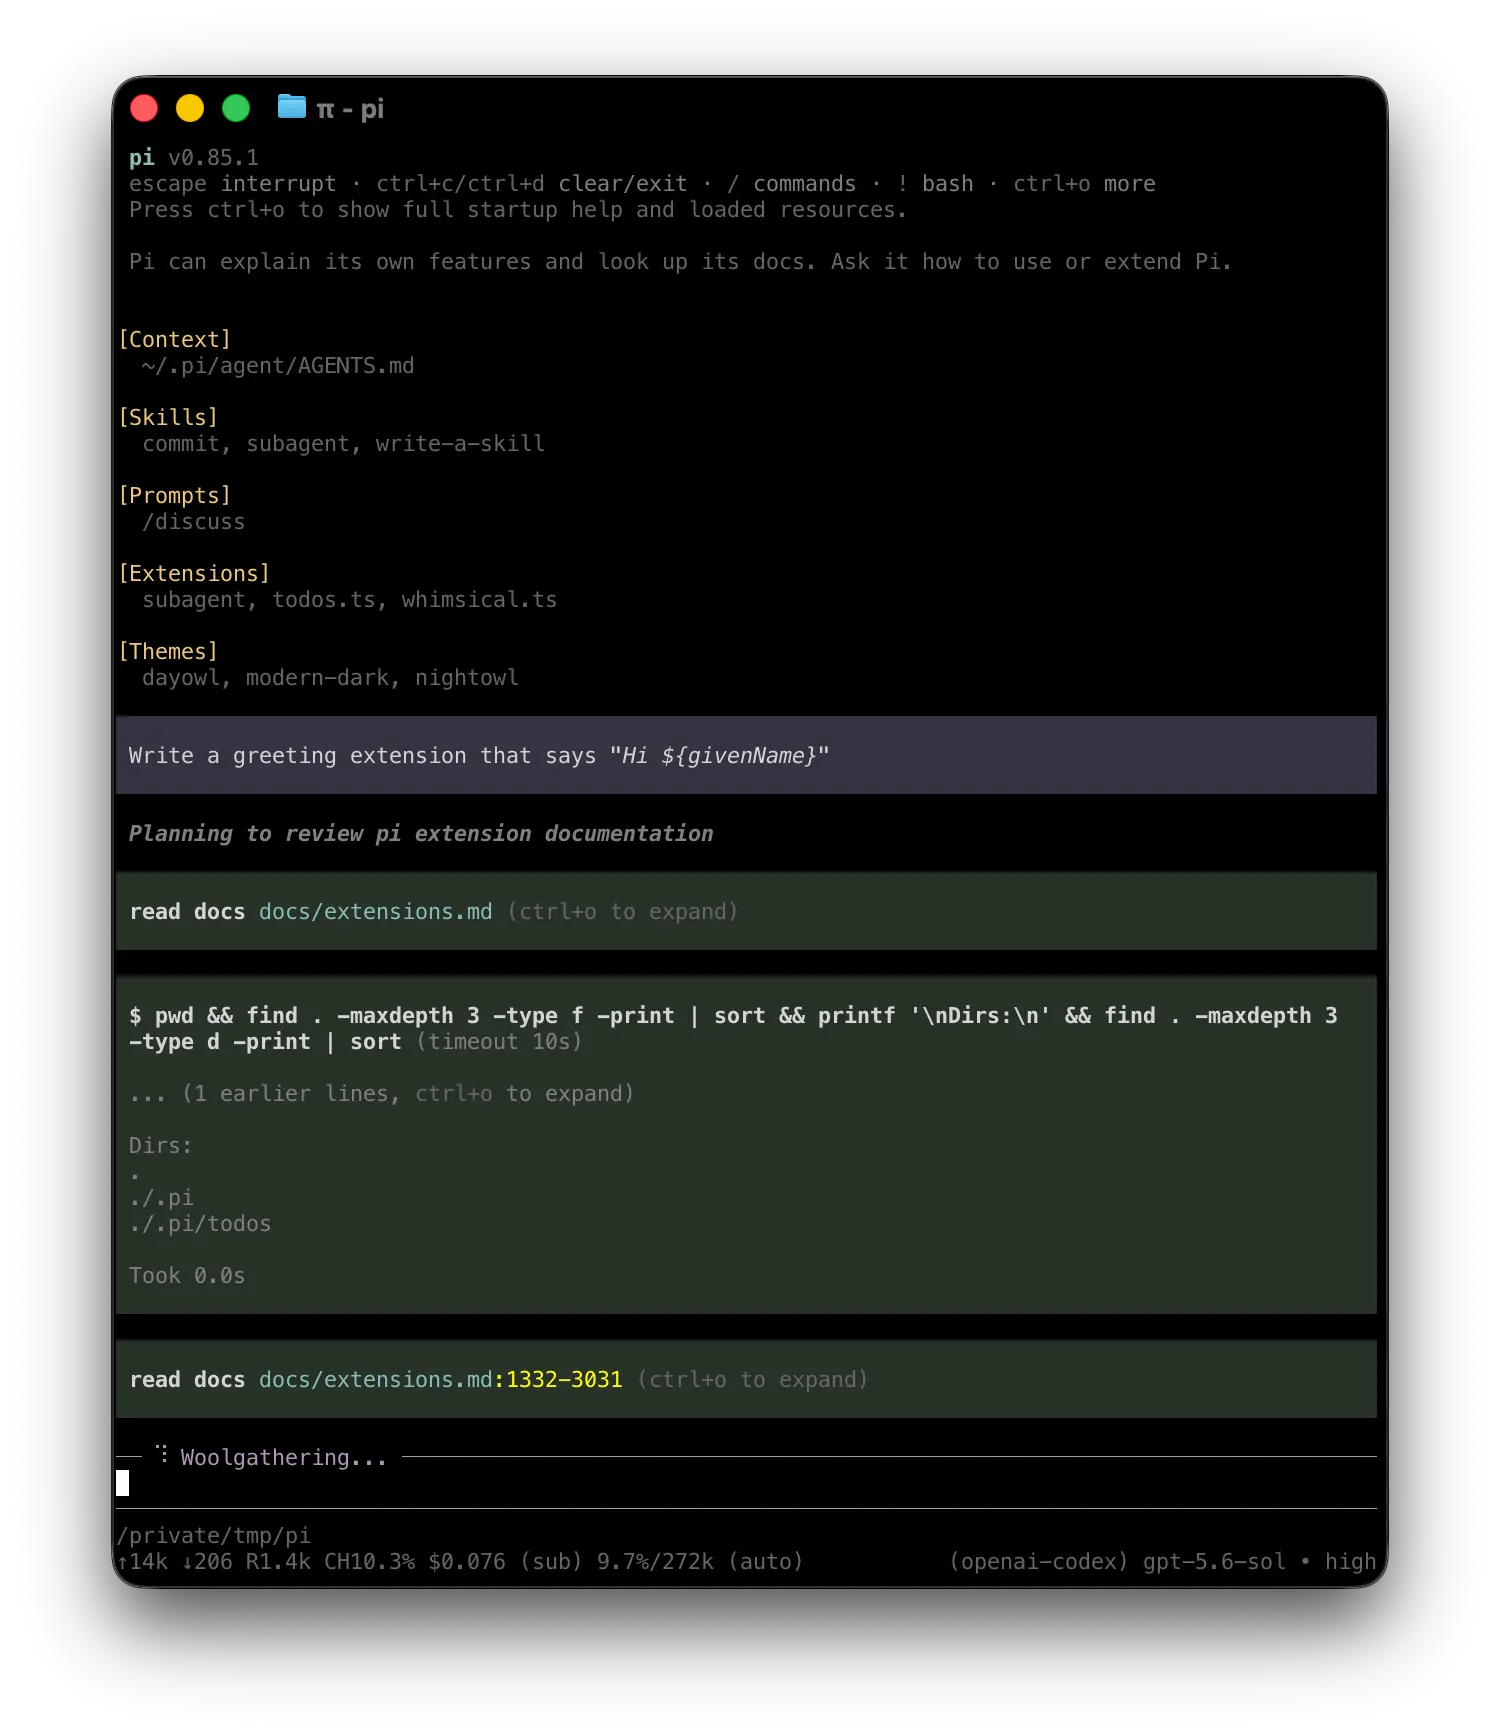Click the "Write a greeting extension" user message
The image size is (1500, 1736).
746,755
